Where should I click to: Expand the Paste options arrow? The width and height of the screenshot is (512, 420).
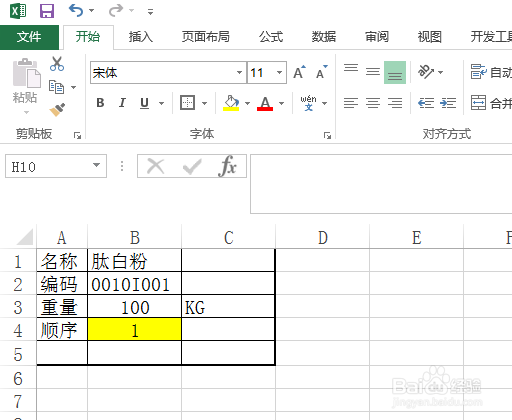tap(26, 112)
